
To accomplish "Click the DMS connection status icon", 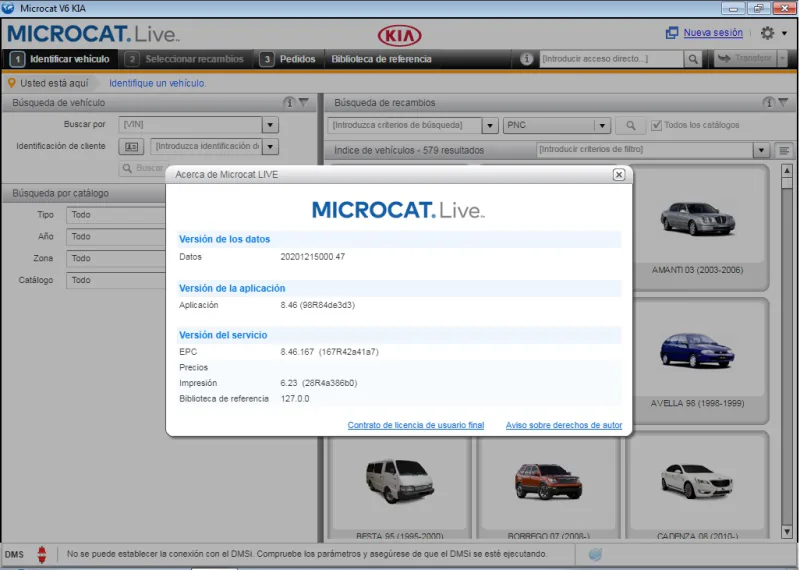I will (x=42, y=554).
